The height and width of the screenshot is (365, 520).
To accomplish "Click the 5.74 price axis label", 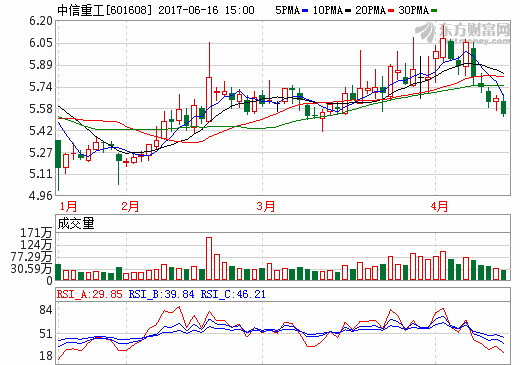I will (x=41, y=87).
